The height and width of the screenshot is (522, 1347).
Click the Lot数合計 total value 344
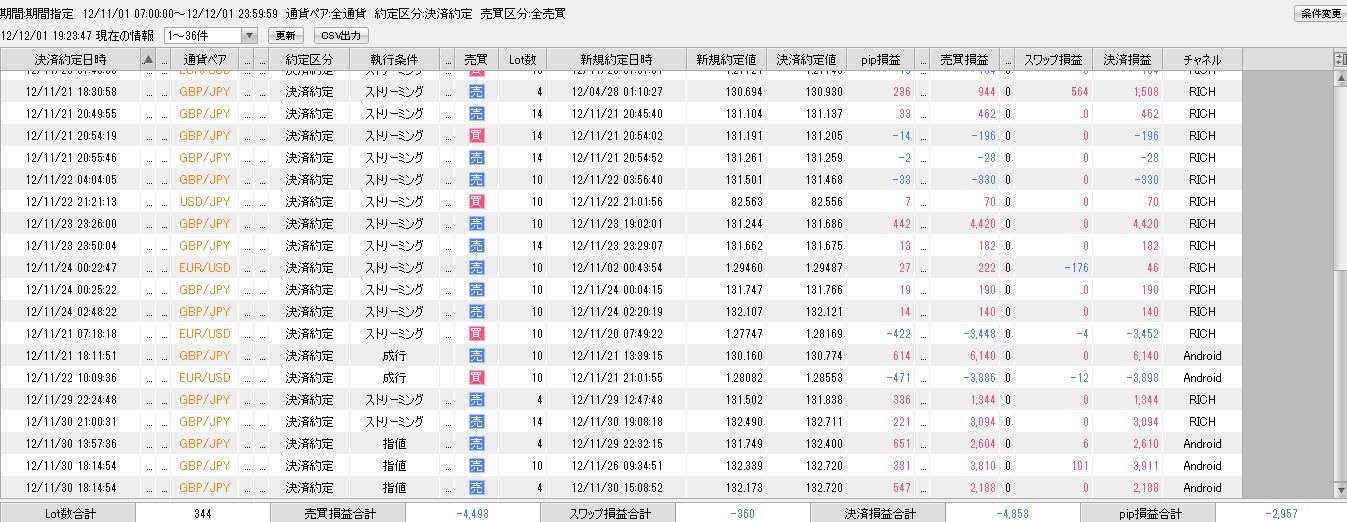203,512
